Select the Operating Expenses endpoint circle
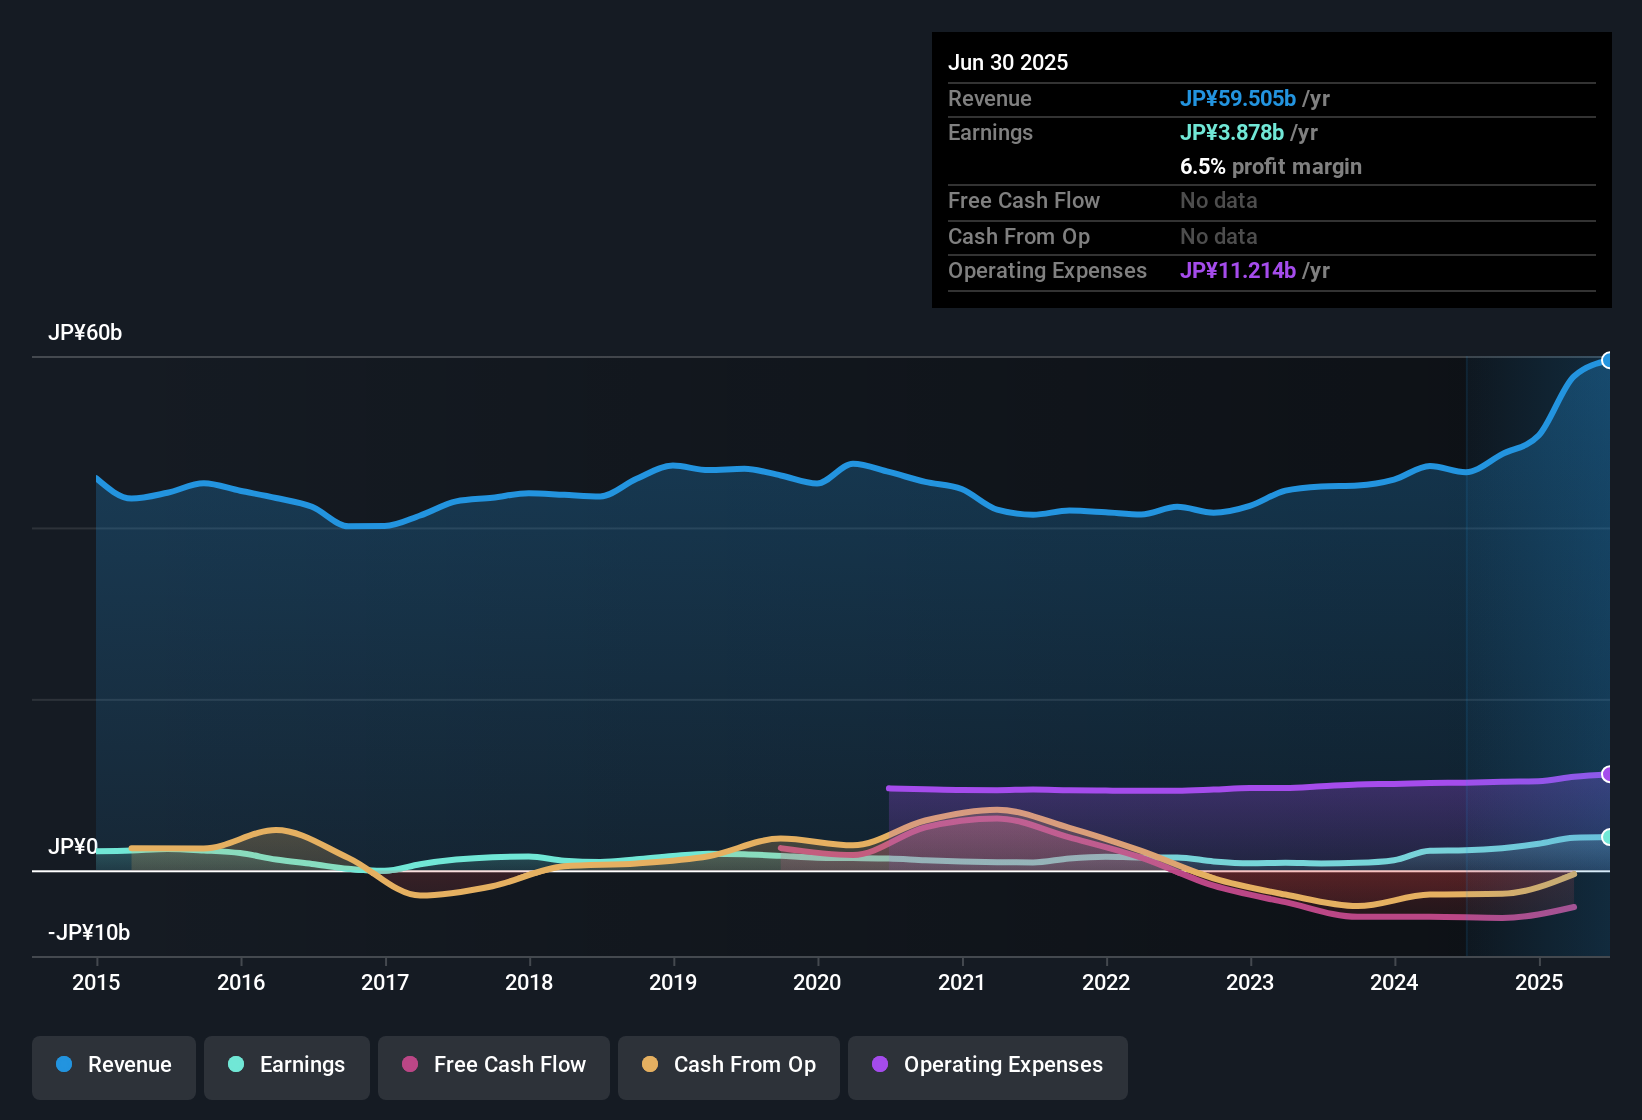1642x1120 pixels. coord(1608,774)
